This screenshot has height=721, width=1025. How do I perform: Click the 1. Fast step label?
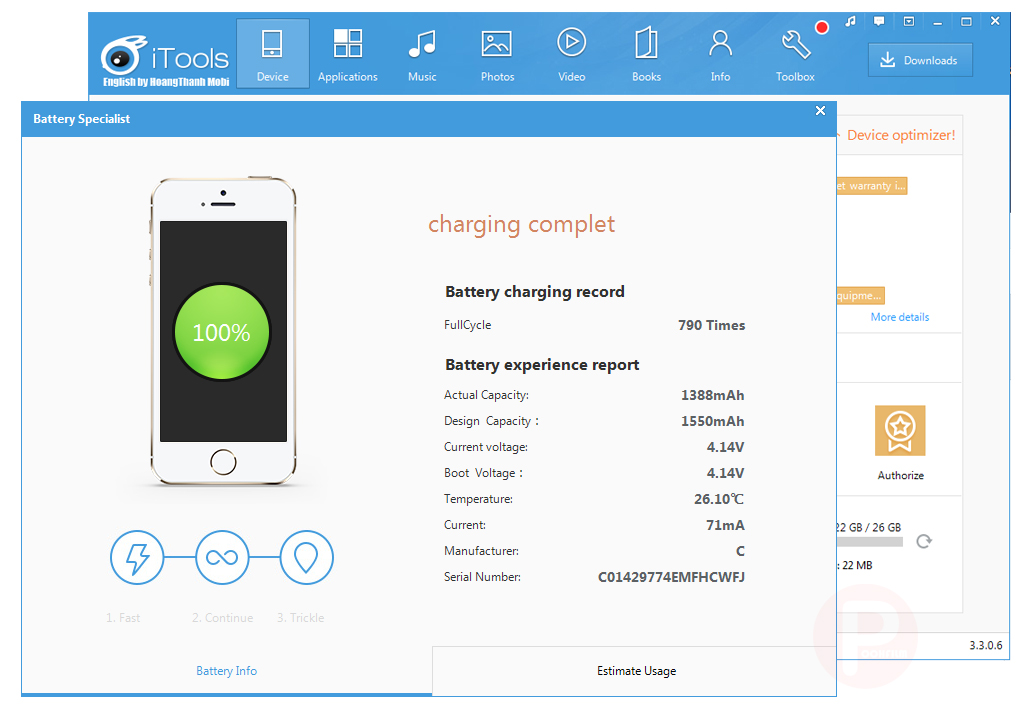(x=123, y=618)
